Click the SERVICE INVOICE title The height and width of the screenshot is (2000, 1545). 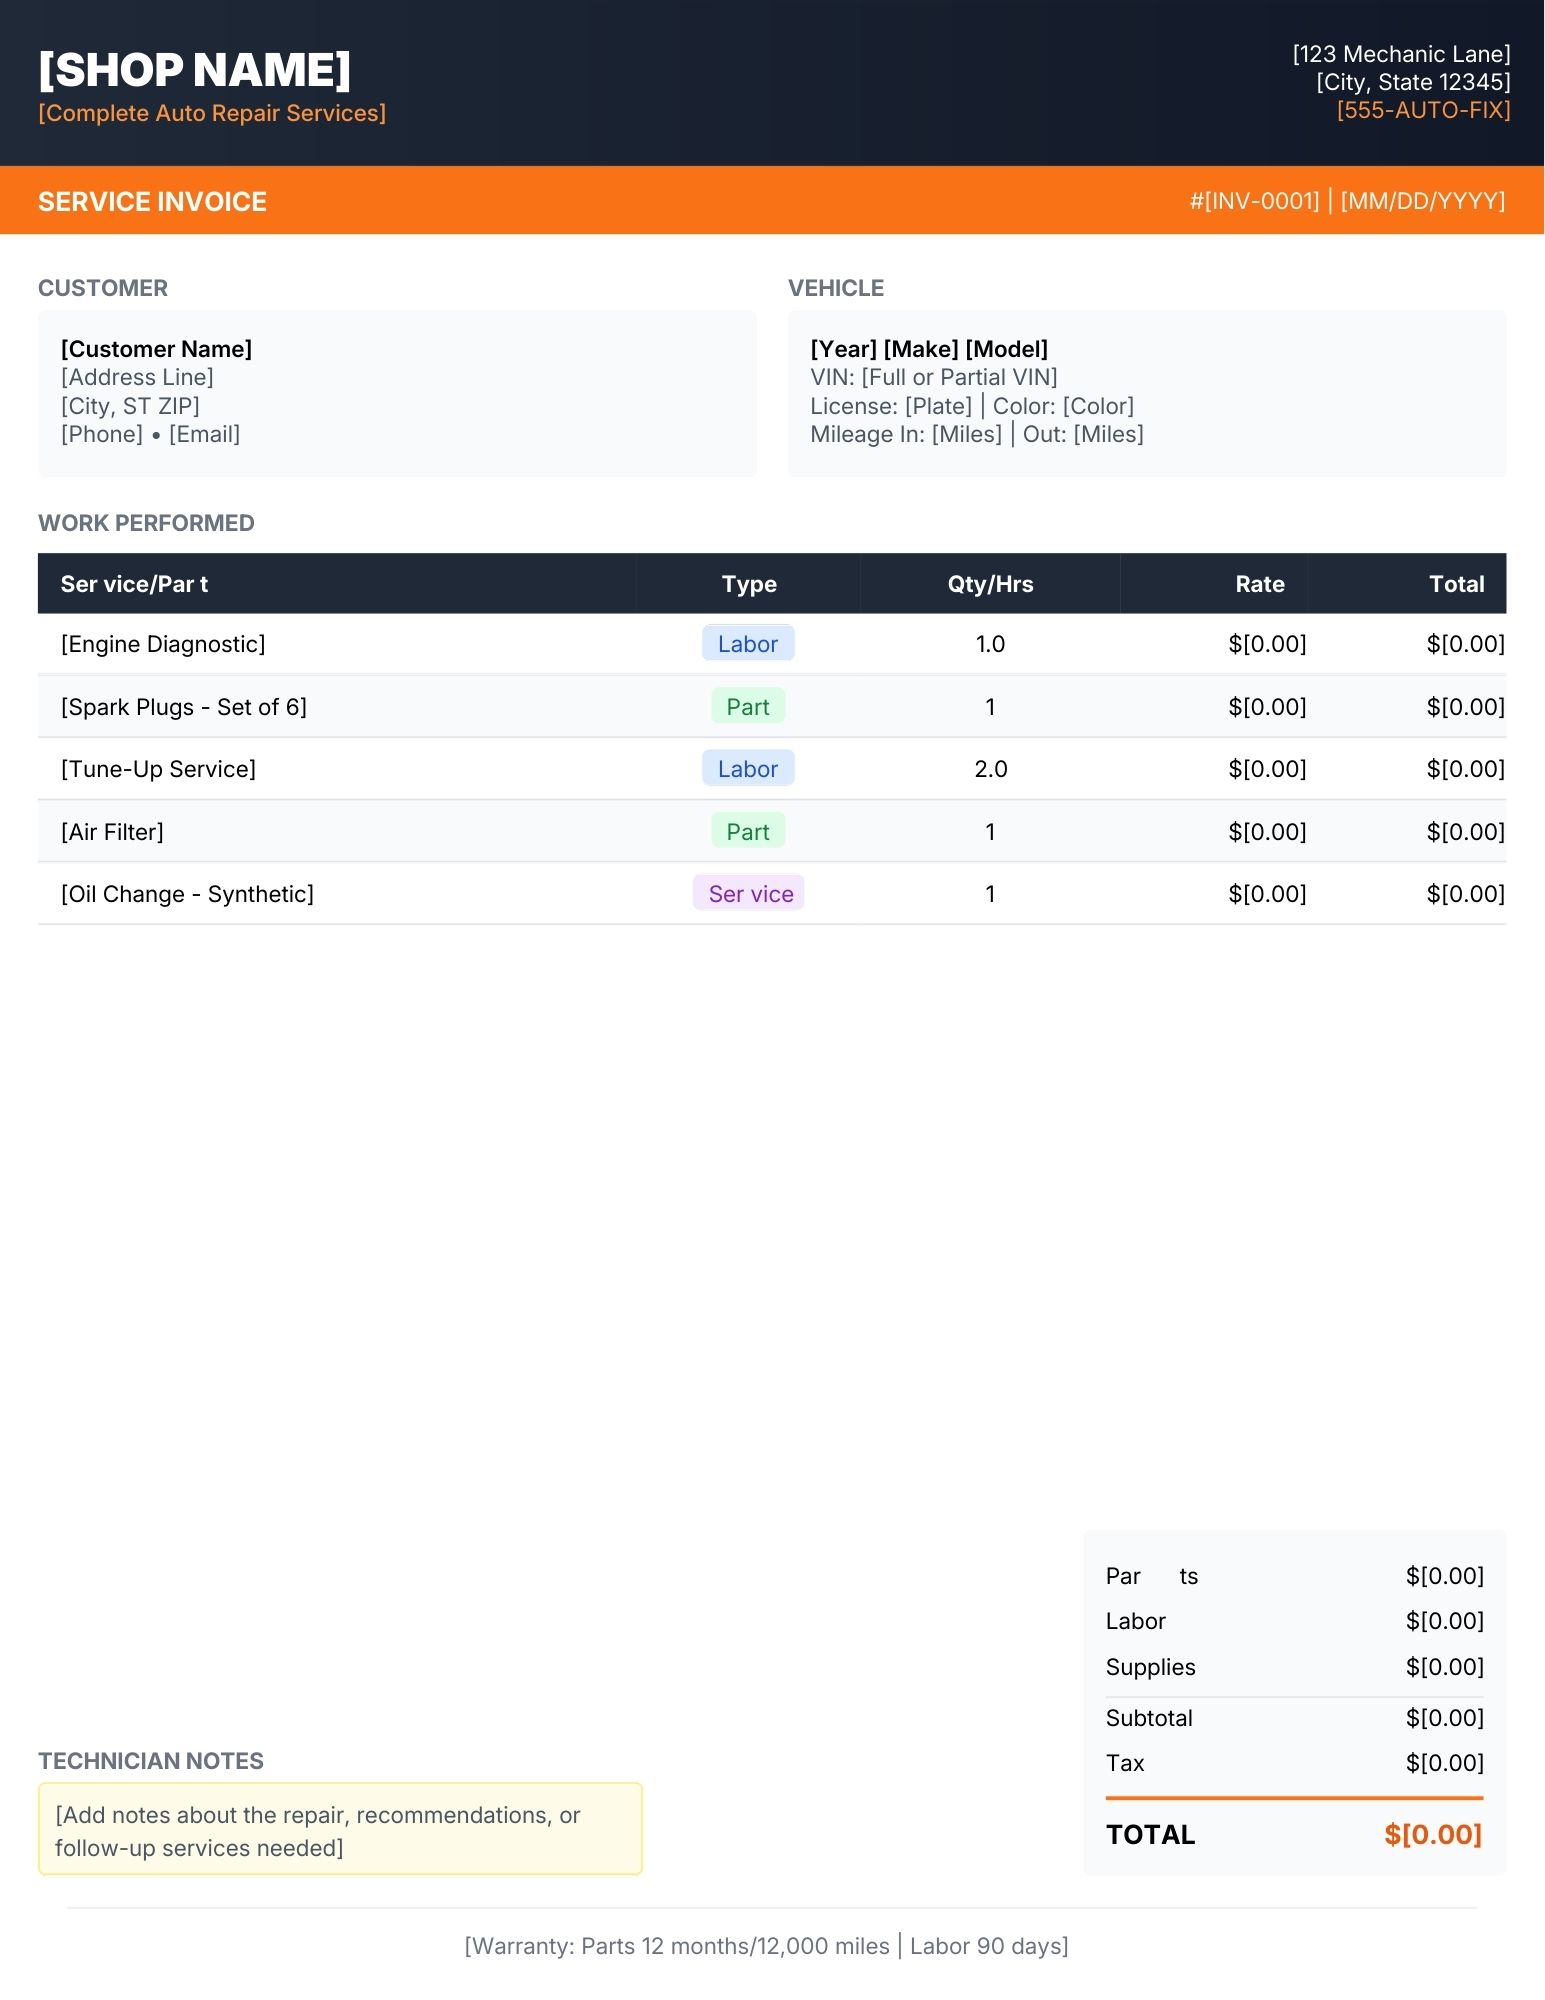pyautogui.click(x=152, y=202)
